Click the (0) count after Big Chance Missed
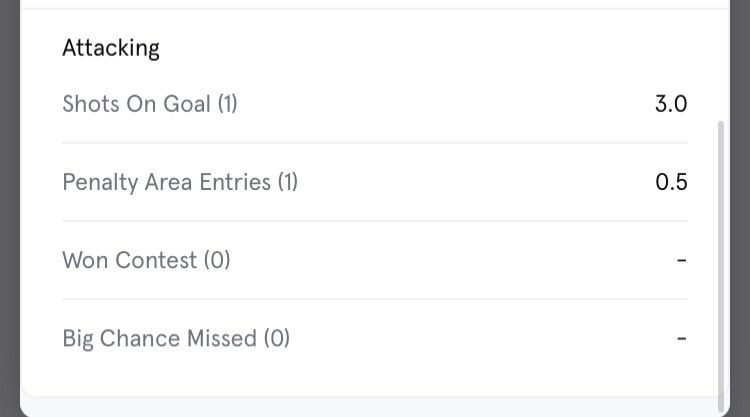 coord(277,338)
